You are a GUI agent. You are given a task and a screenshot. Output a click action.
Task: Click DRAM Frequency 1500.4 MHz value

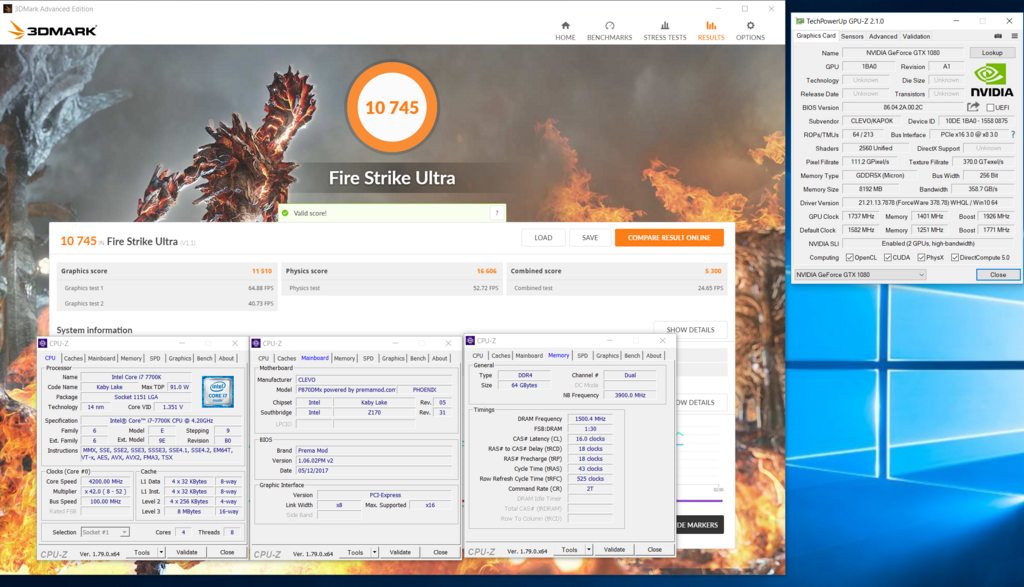tap(590, 419)
